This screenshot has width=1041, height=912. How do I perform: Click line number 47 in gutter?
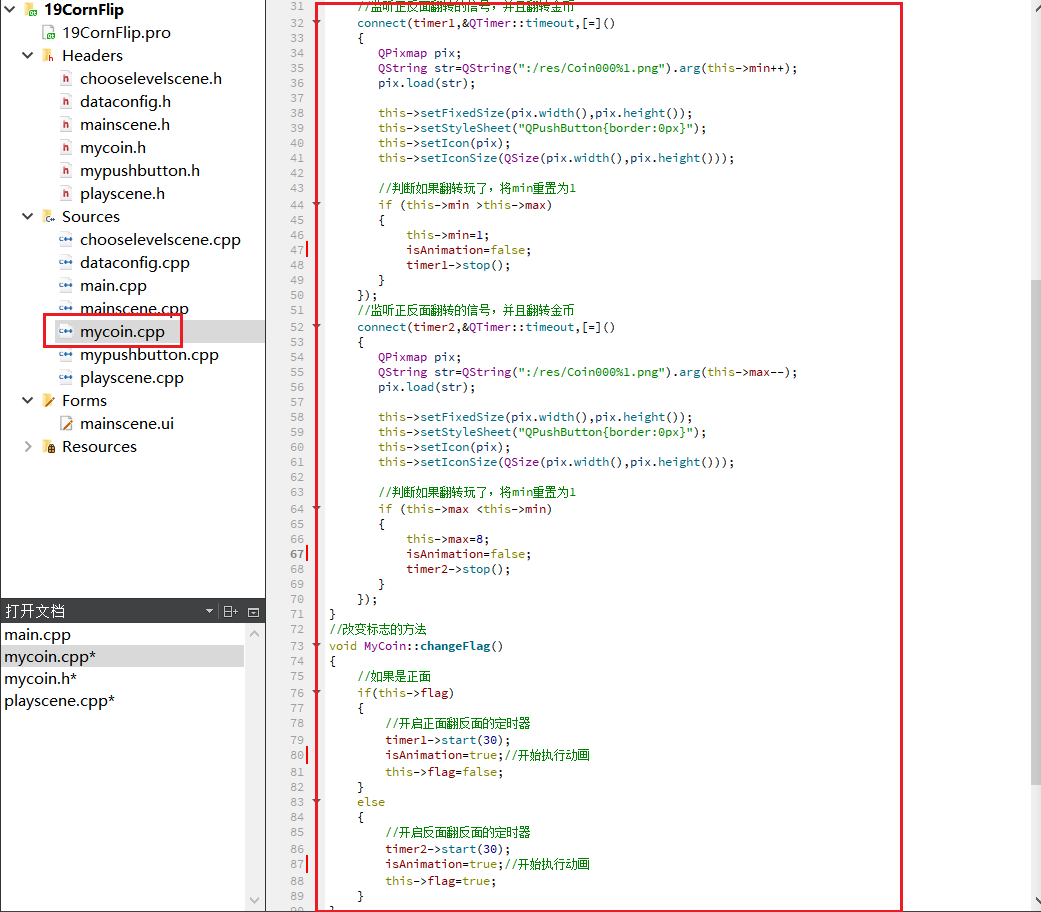point(297,250)
